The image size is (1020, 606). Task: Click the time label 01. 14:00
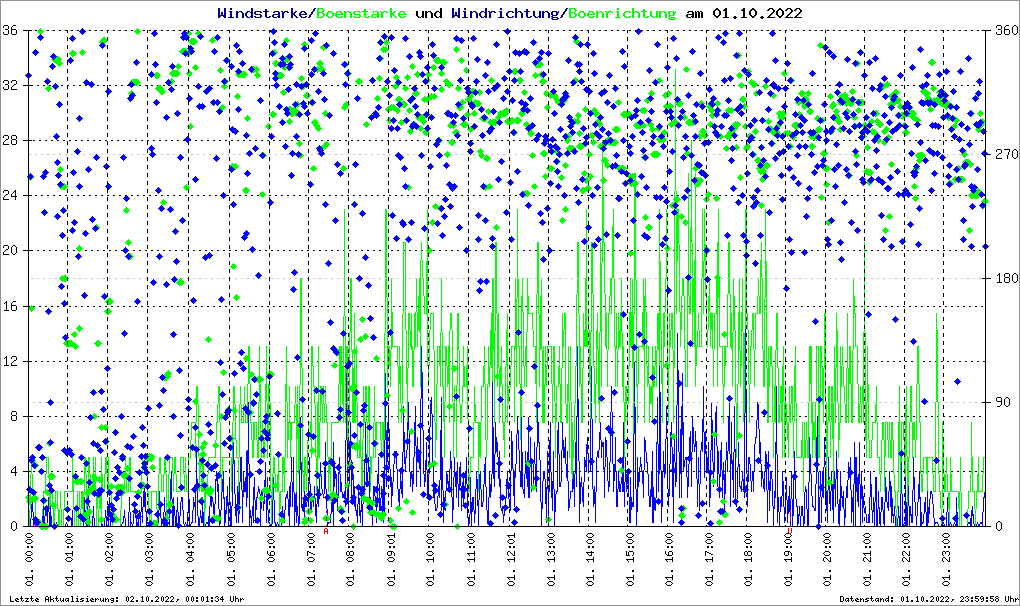point(591,560)
